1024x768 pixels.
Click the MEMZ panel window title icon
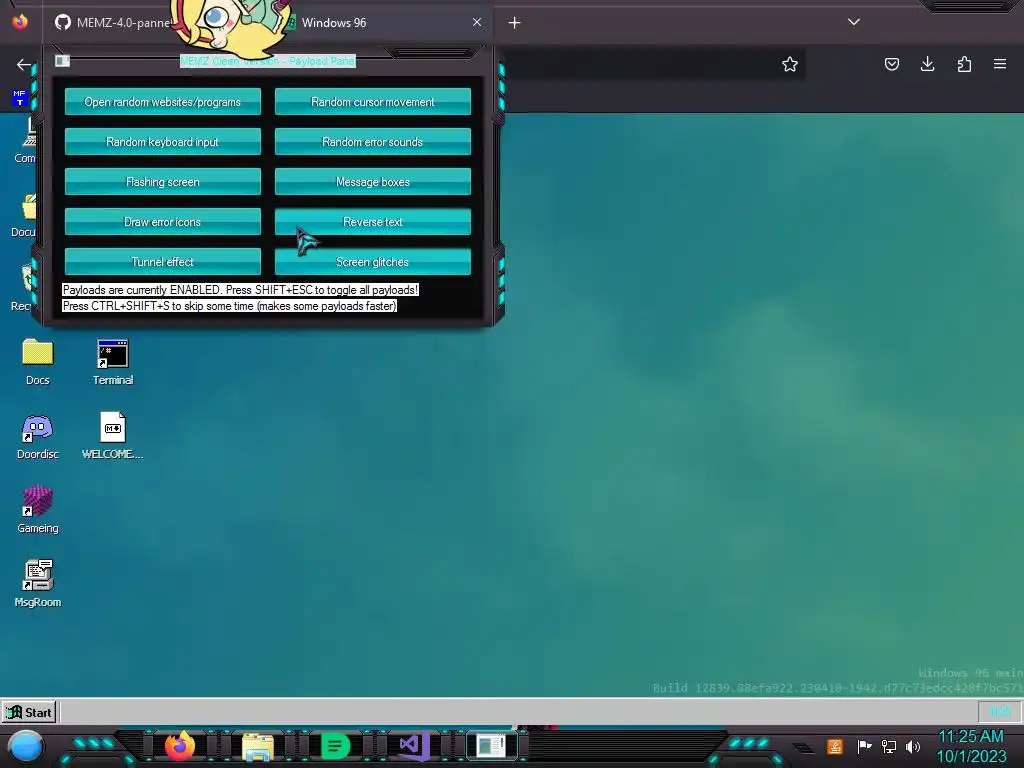[62, 61]
